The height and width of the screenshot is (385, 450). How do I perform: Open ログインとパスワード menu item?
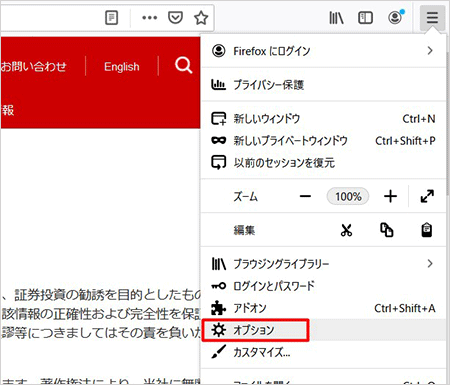tap(323, 286)
